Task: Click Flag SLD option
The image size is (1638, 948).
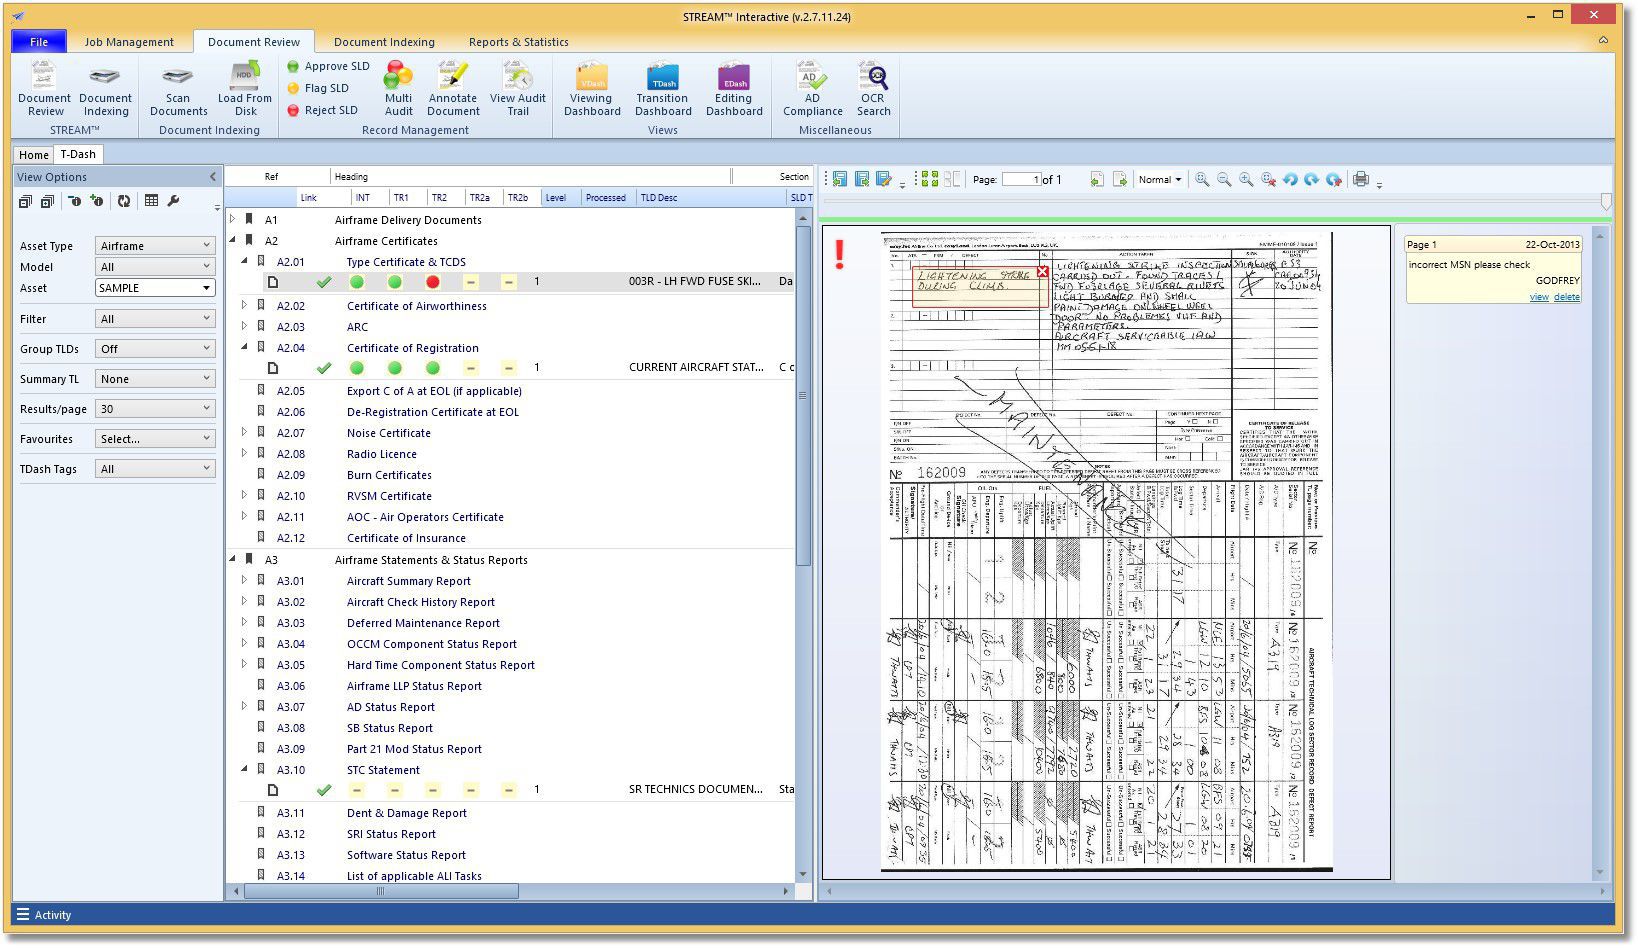Action: [324, 88]
